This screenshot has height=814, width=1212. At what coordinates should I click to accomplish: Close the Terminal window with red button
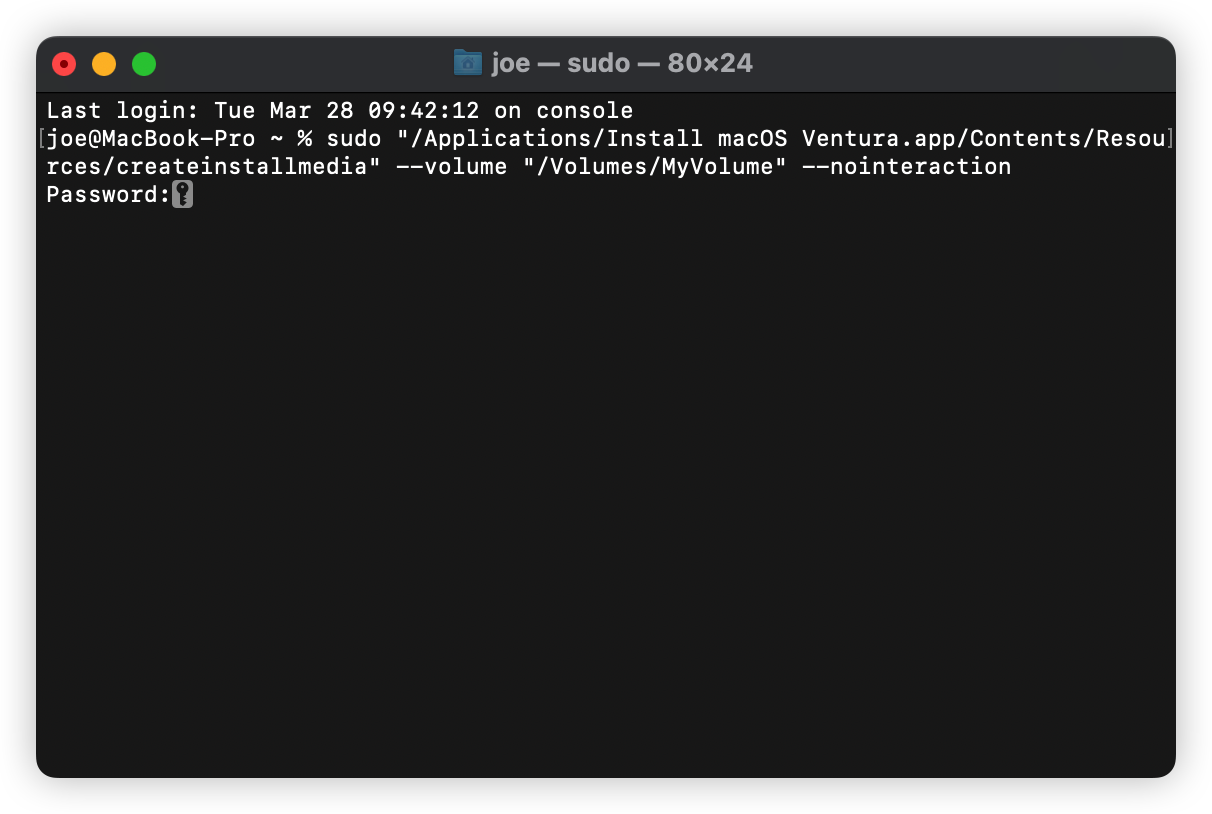[64, 64]
